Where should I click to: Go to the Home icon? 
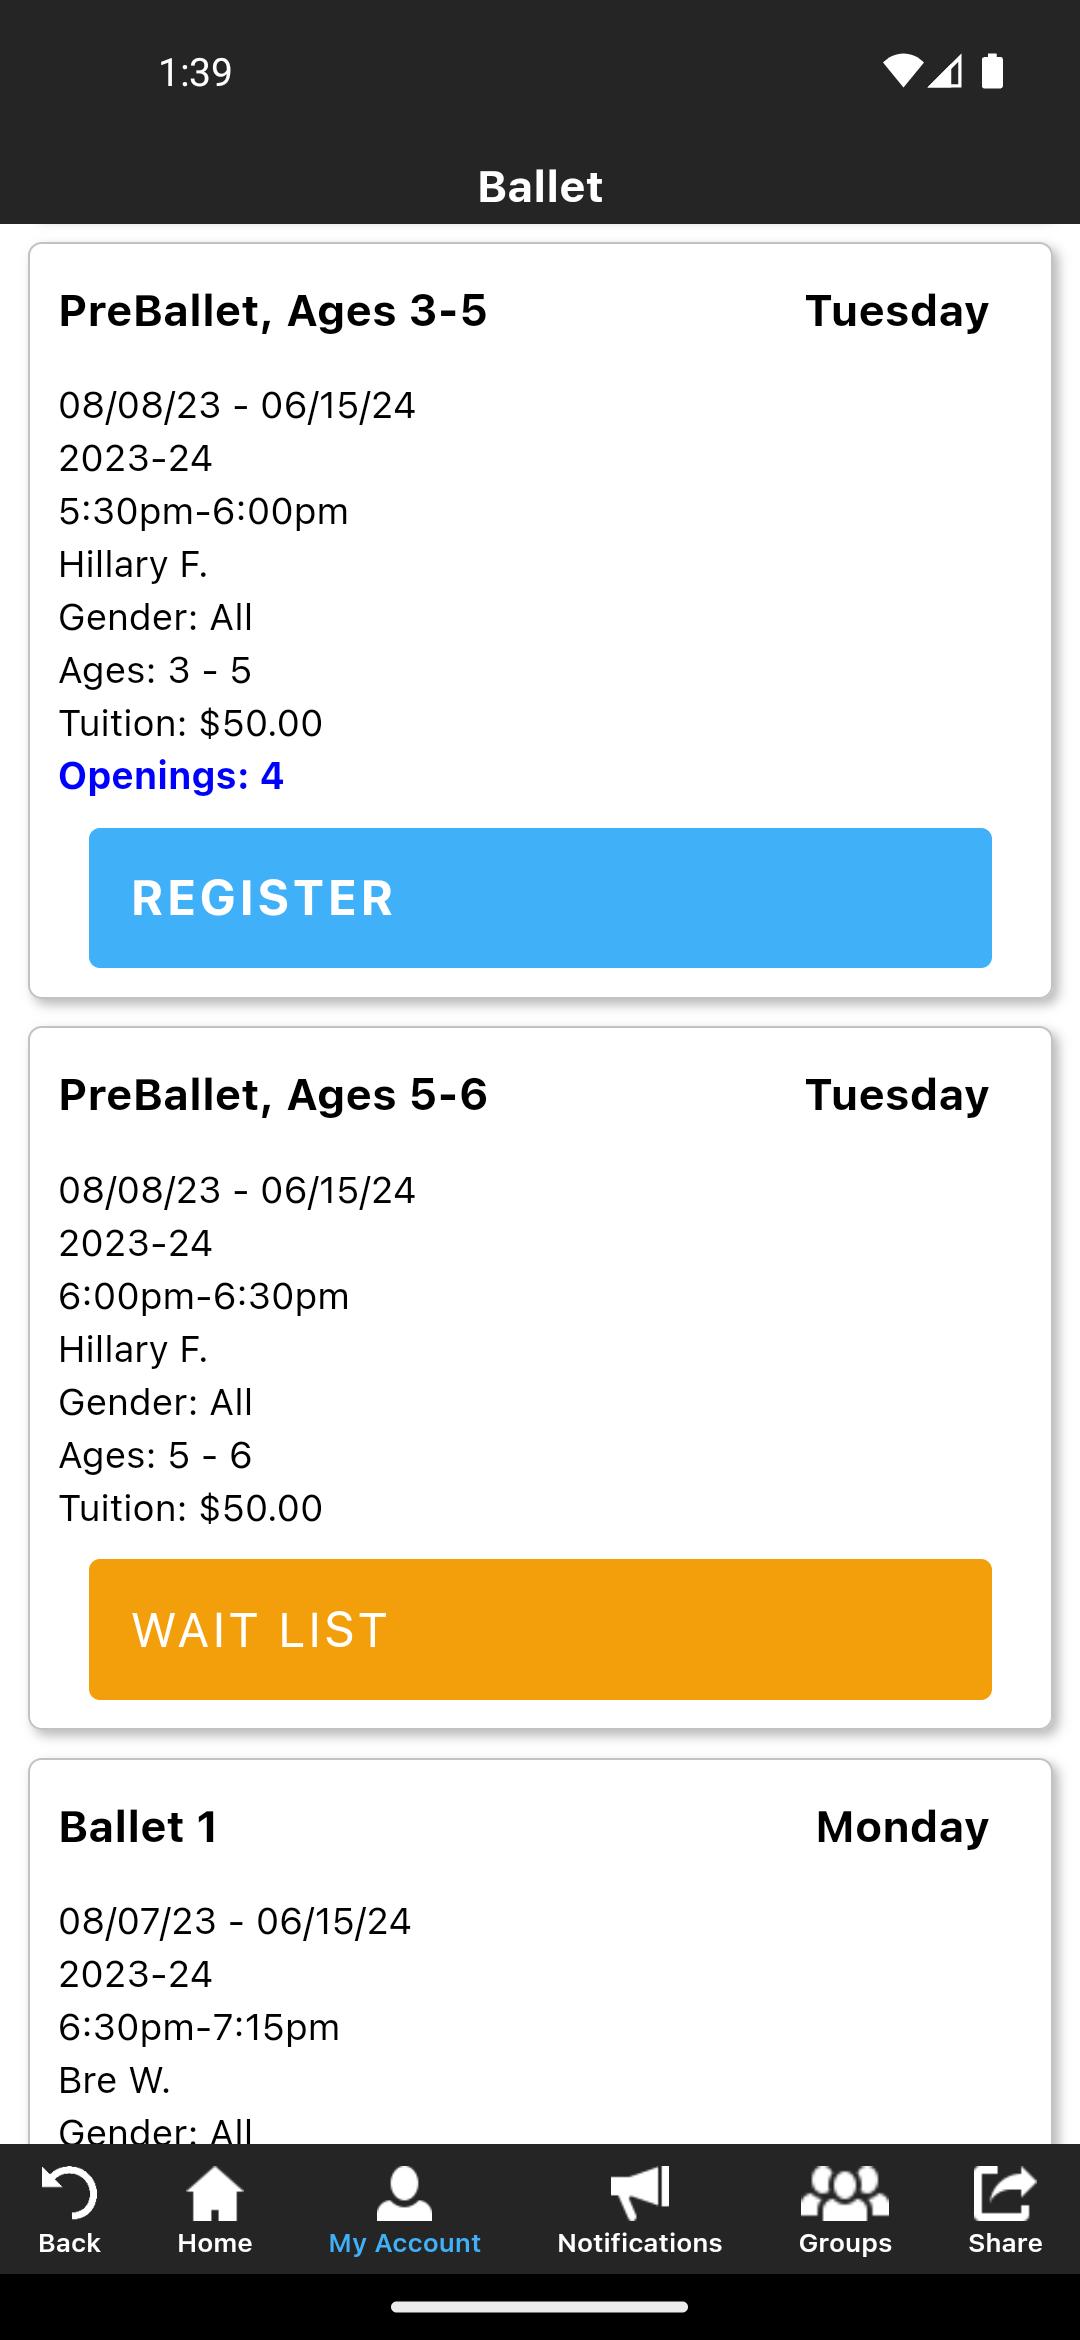(215, 2194)
